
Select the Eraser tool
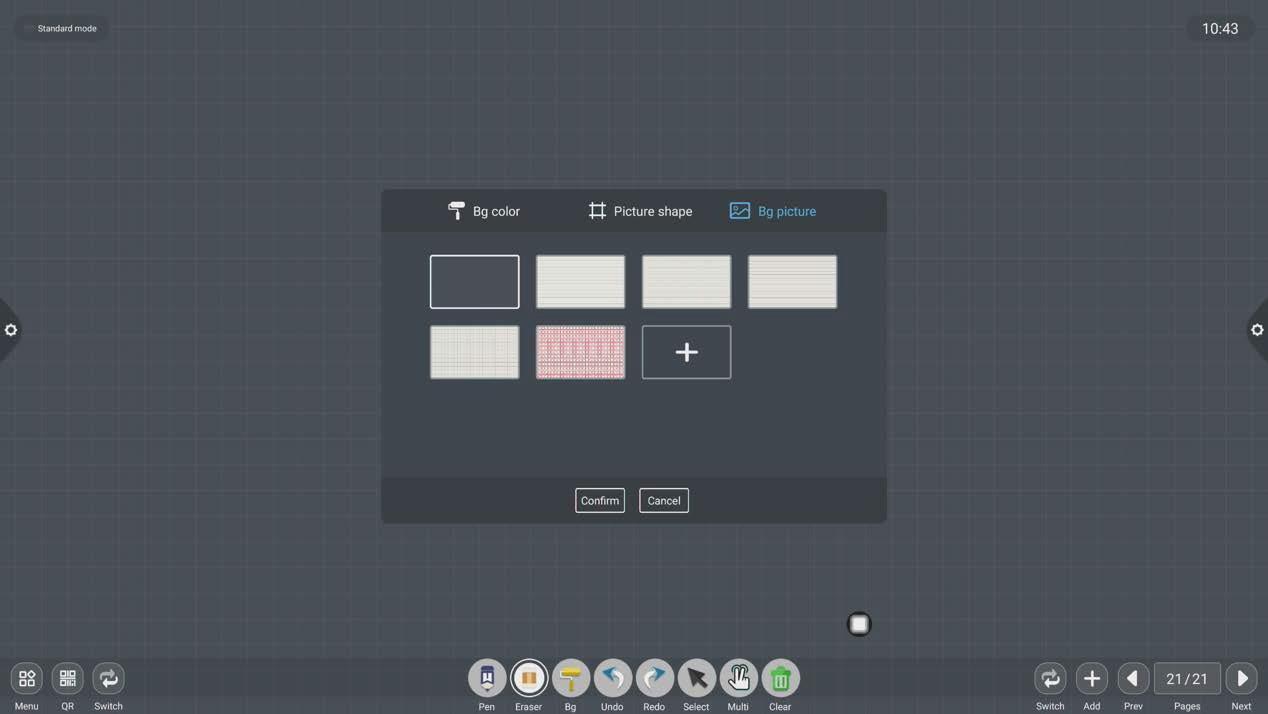(529, 678)
